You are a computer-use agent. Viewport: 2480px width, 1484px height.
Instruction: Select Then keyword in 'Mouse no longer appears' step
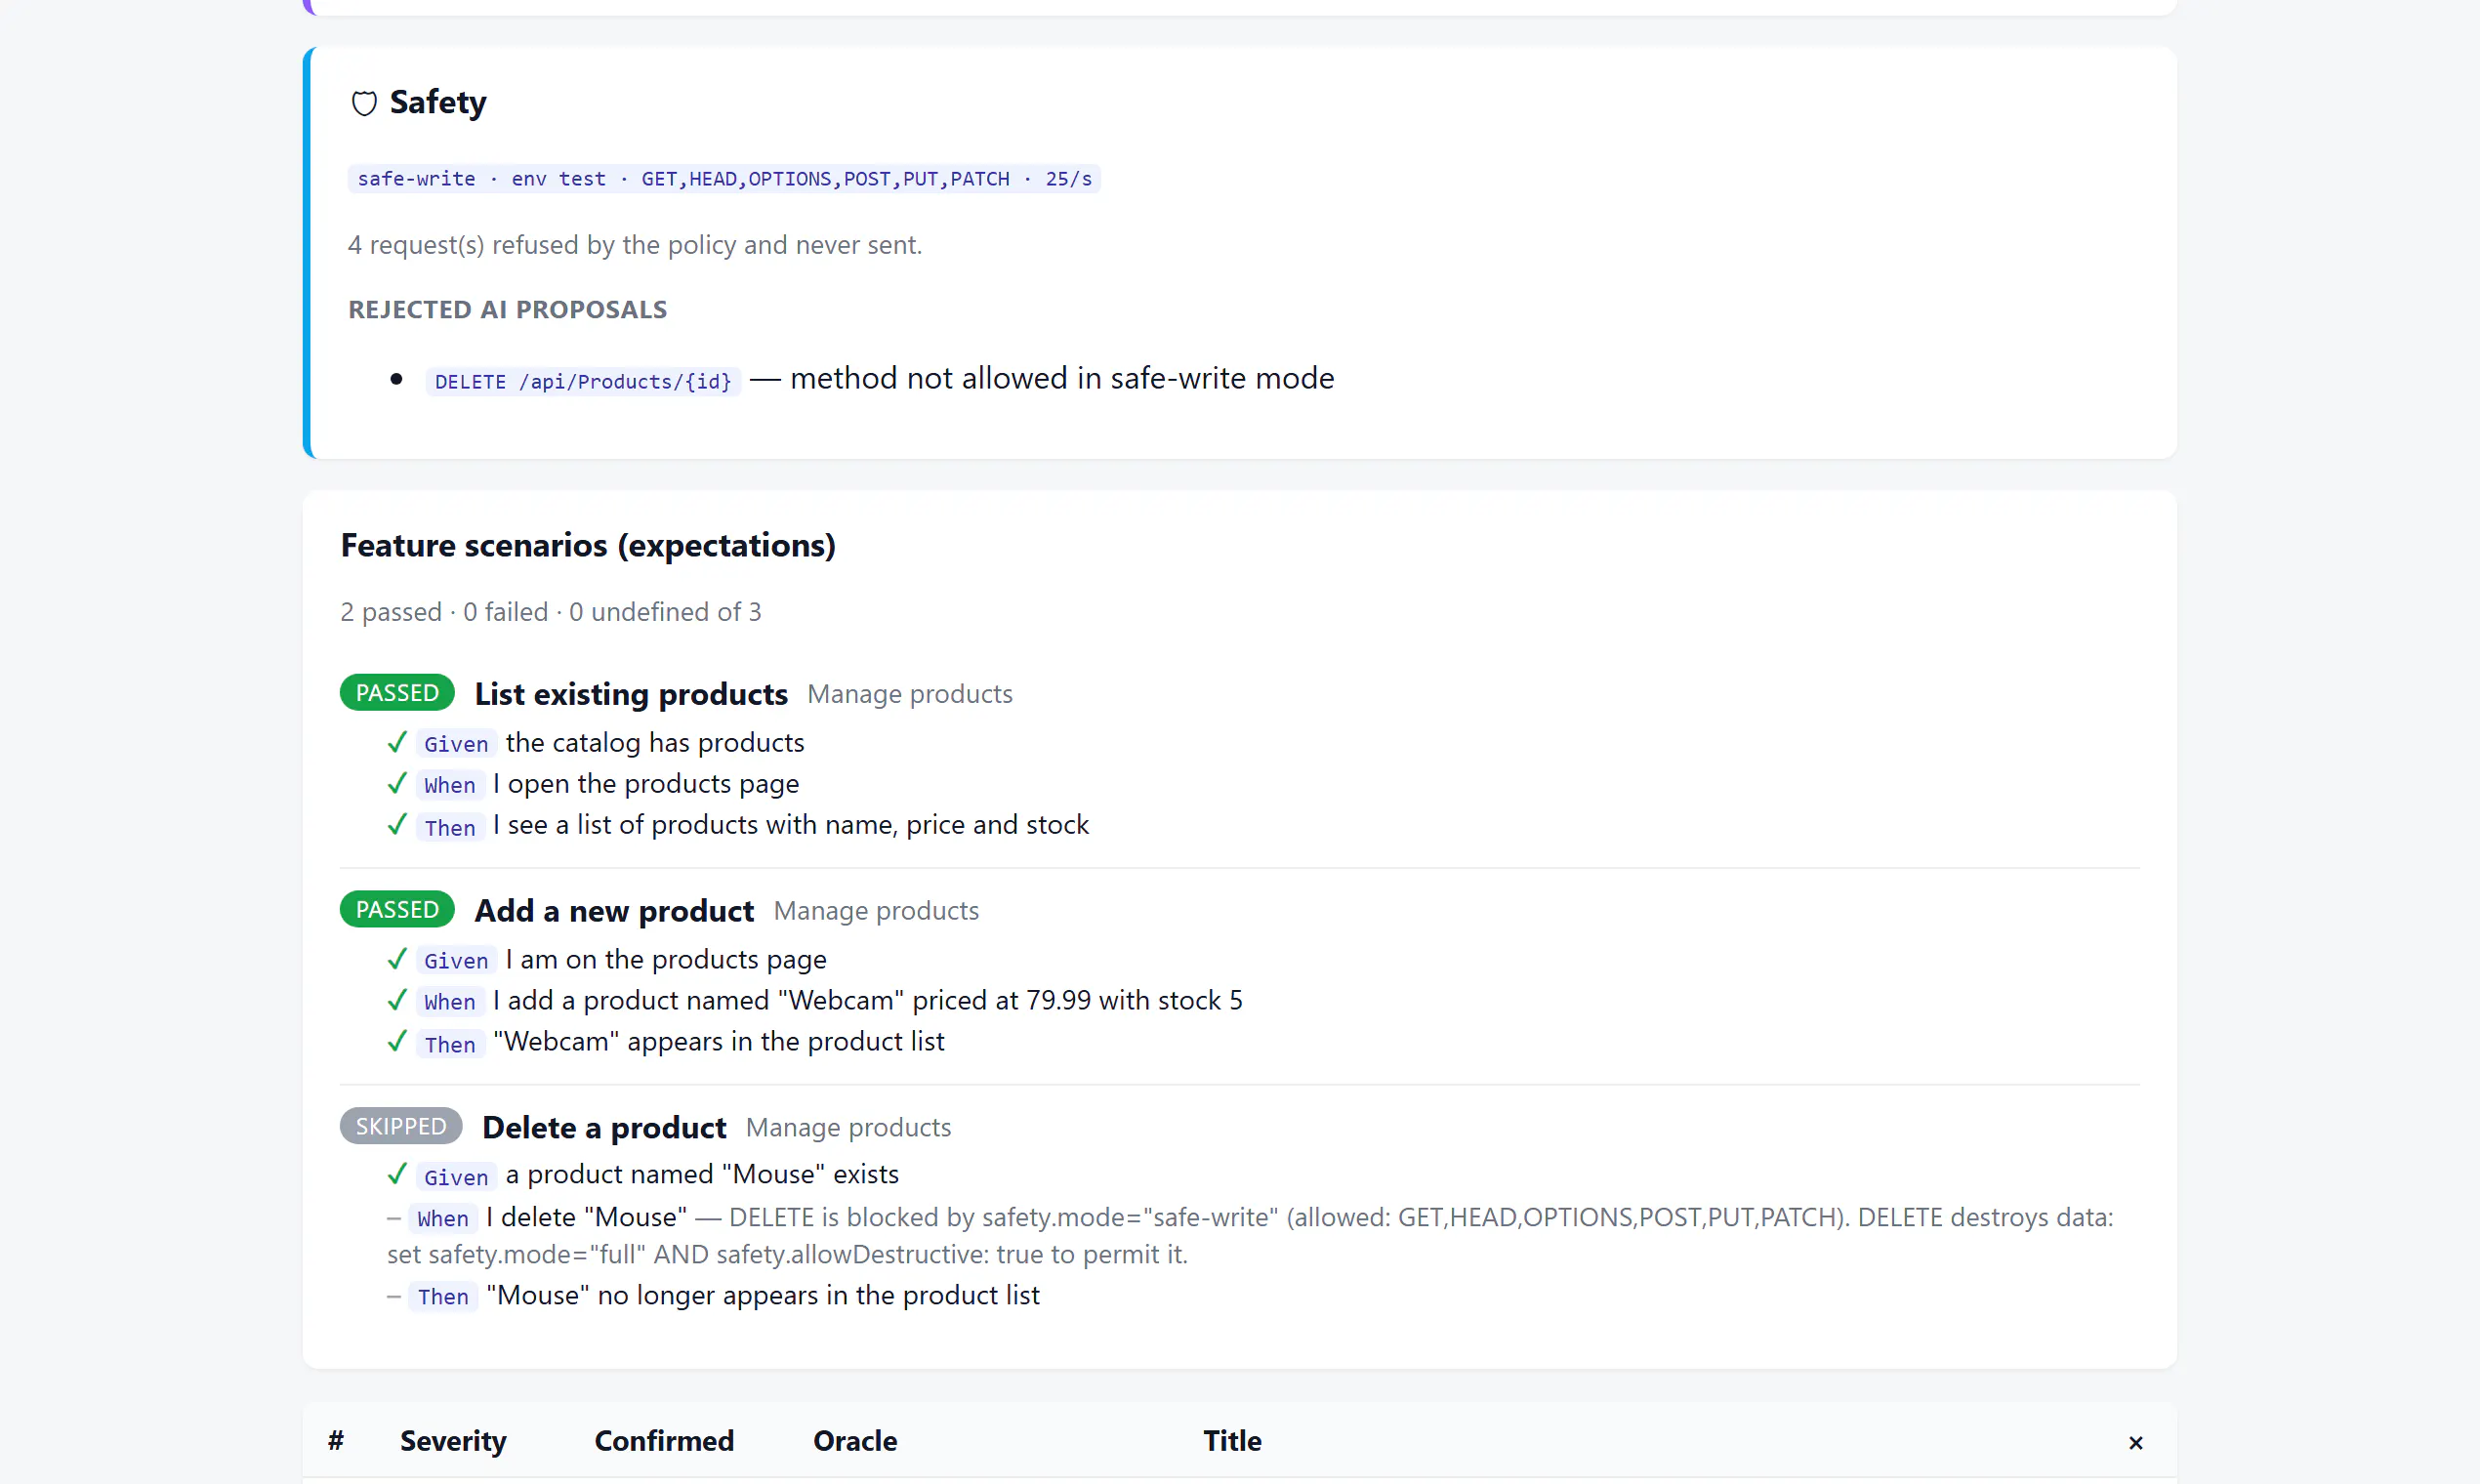(x=443, y=1297)
